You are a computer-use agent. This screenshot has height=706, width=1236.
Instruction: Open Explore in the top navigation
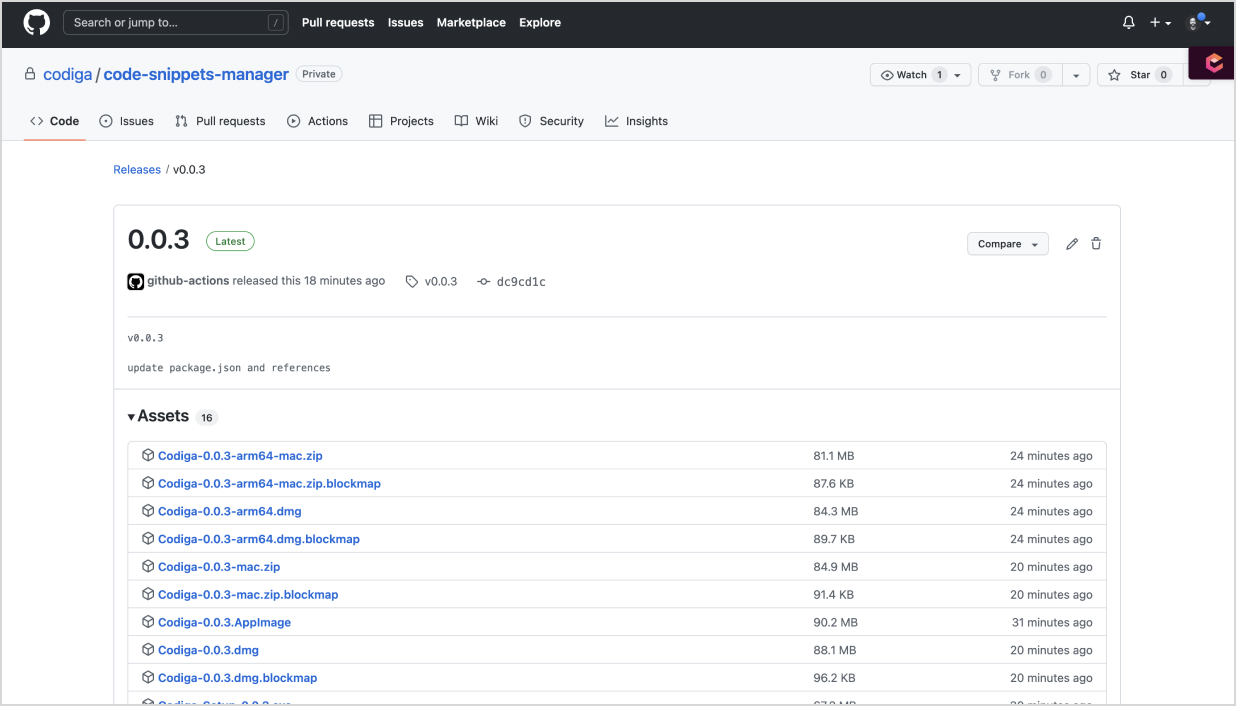(x=540, y=22)
